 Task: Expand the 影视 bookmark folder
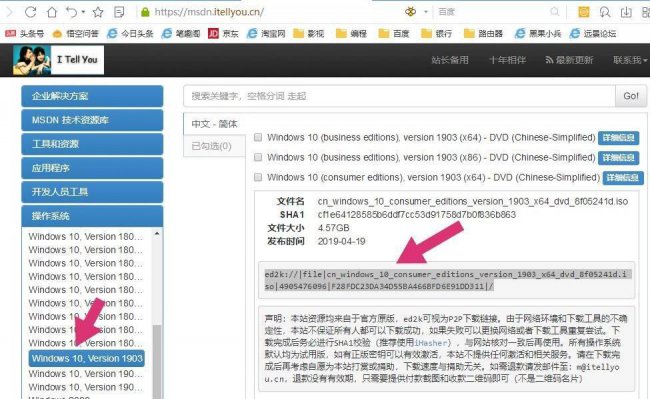309,34
